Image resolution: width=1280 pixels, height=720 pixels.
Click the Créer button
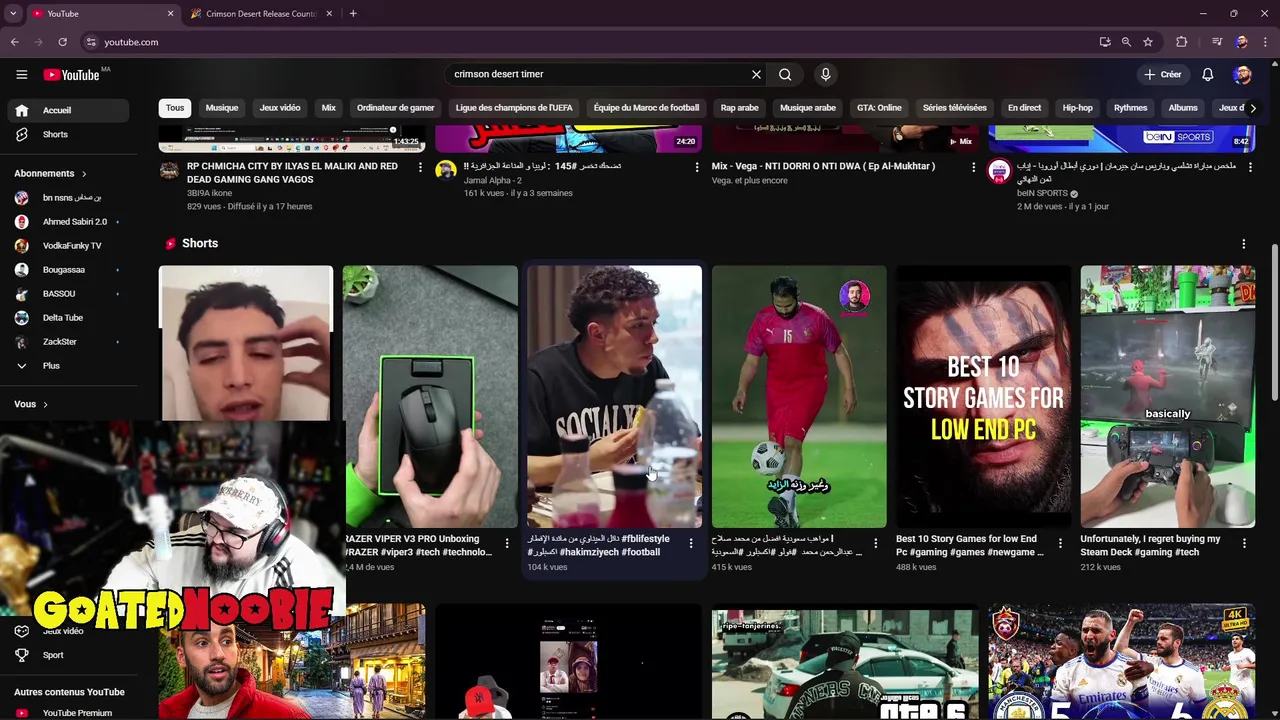(1163, 74)
